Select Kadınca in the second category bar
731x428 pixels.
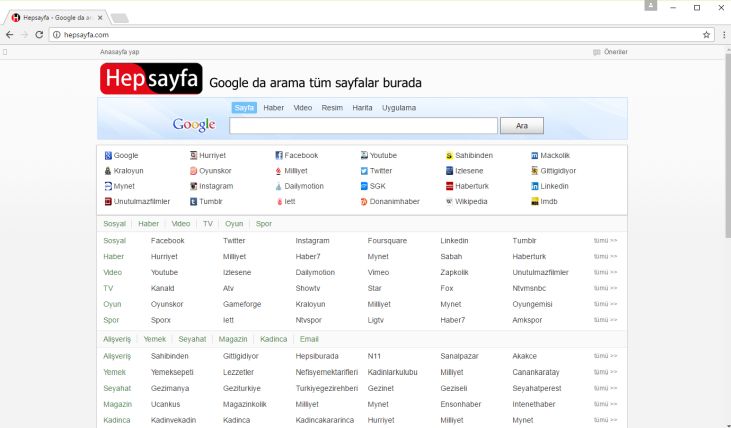pos(273,339)
